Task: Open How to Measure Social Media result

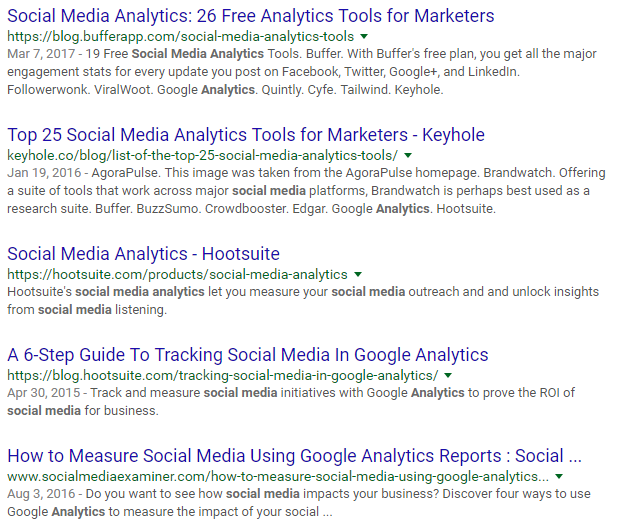Action: point(294,456)
